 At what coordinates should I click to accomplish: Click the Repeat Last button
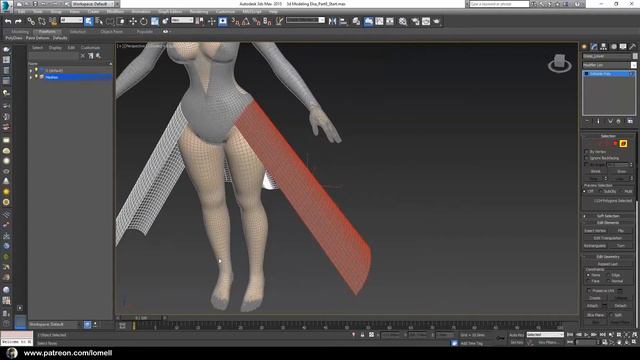pos(608,264)
